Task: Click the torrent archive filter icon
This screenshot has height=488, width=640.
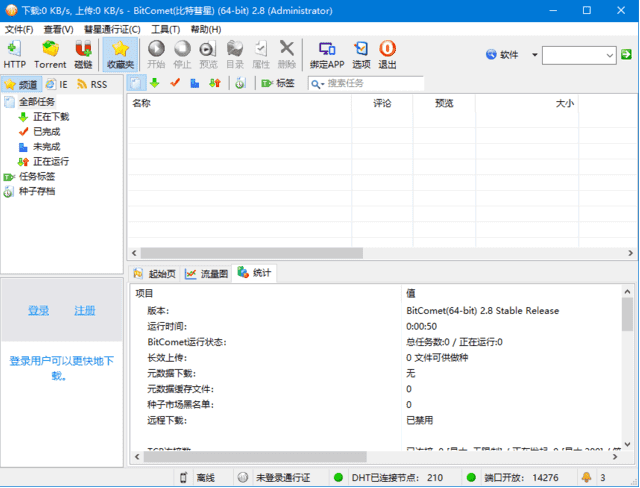Action: tap(240, 83)
